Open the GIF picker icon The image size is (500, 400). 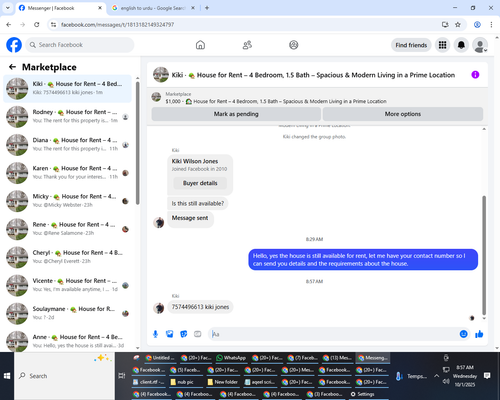point(198,334)
